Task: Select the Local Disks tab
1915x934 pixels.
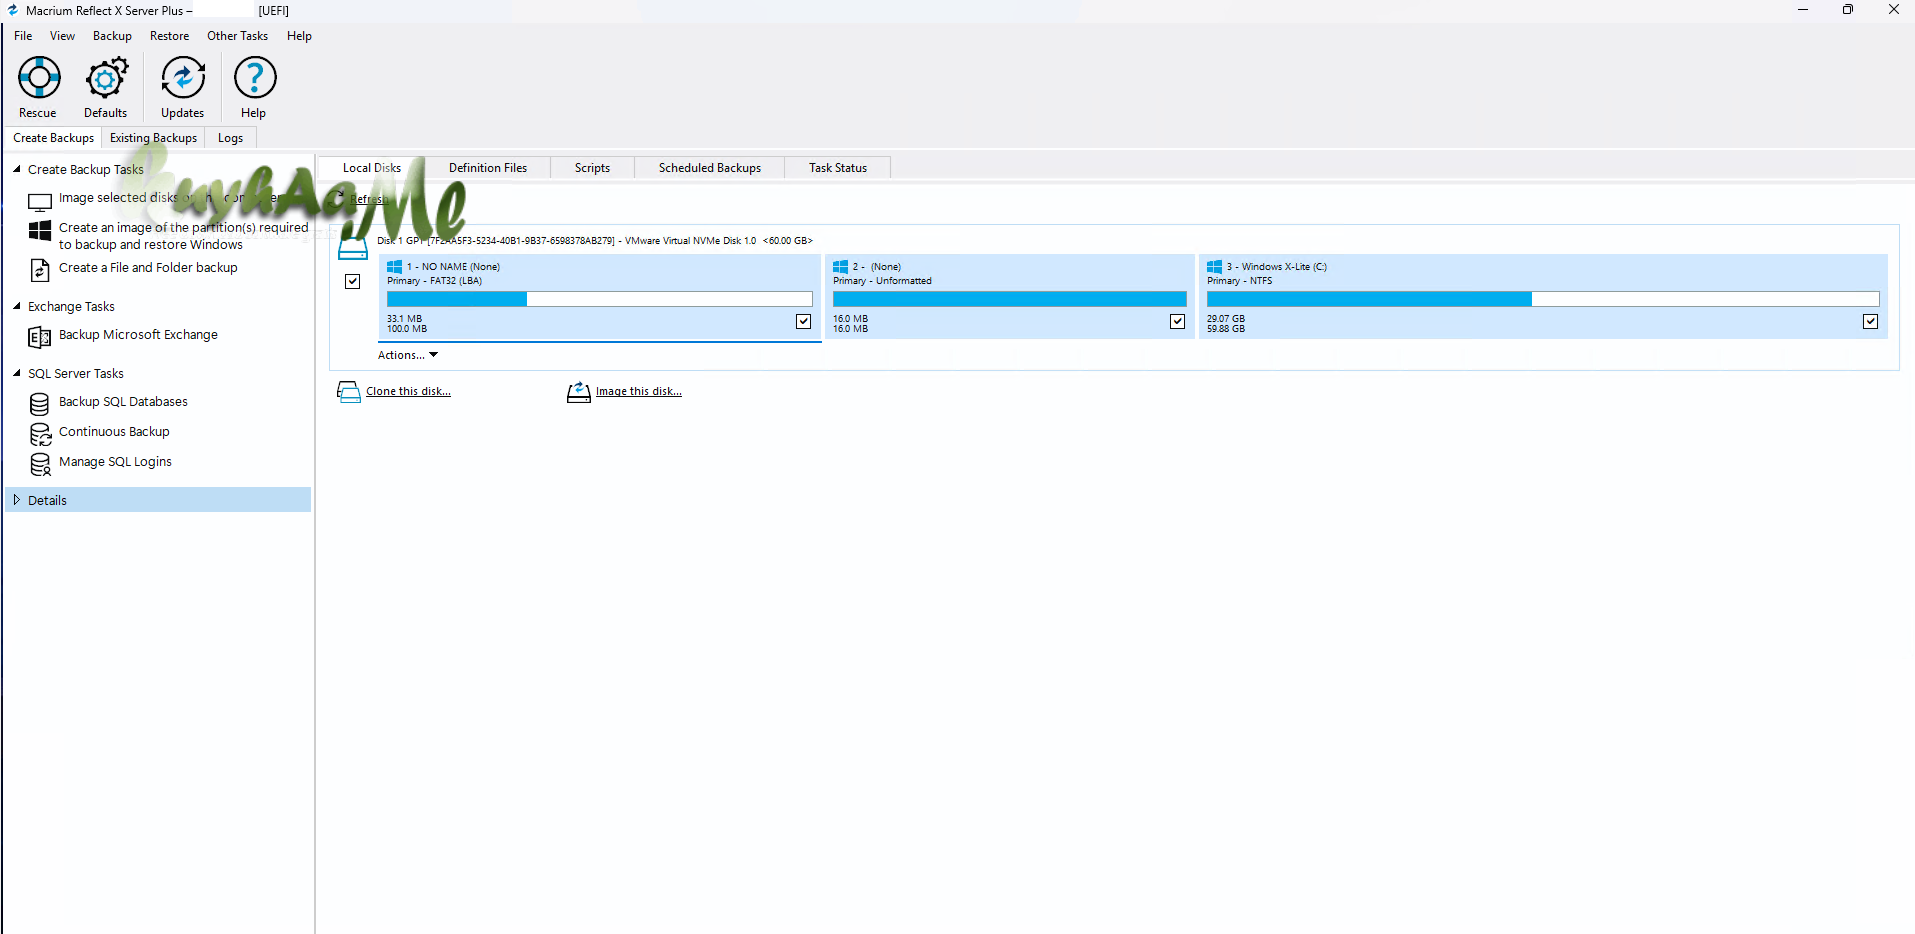Action: pyautogui.click(x=372, y=168)
